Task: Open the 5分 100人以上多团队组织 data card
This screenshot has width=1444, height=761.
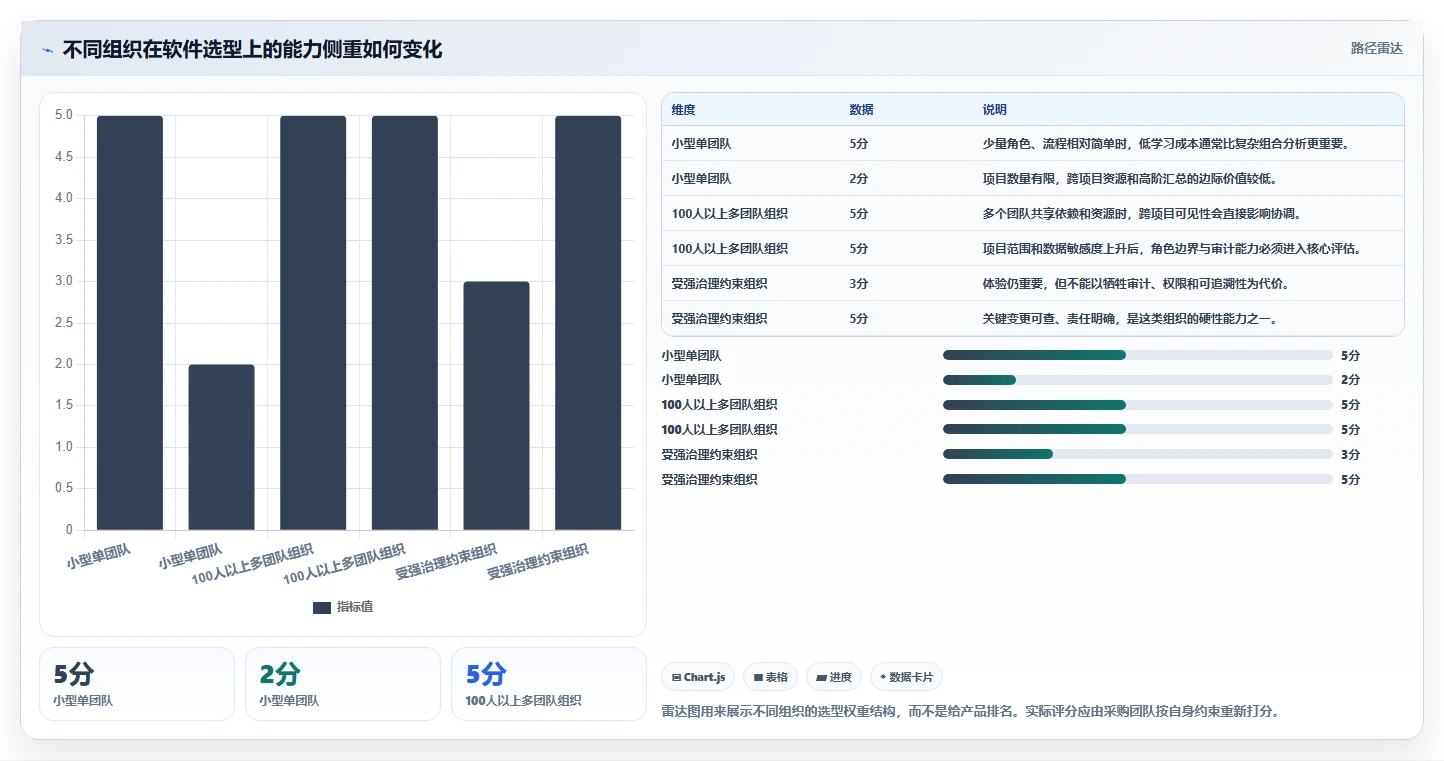Action: [x=549, y=684]
